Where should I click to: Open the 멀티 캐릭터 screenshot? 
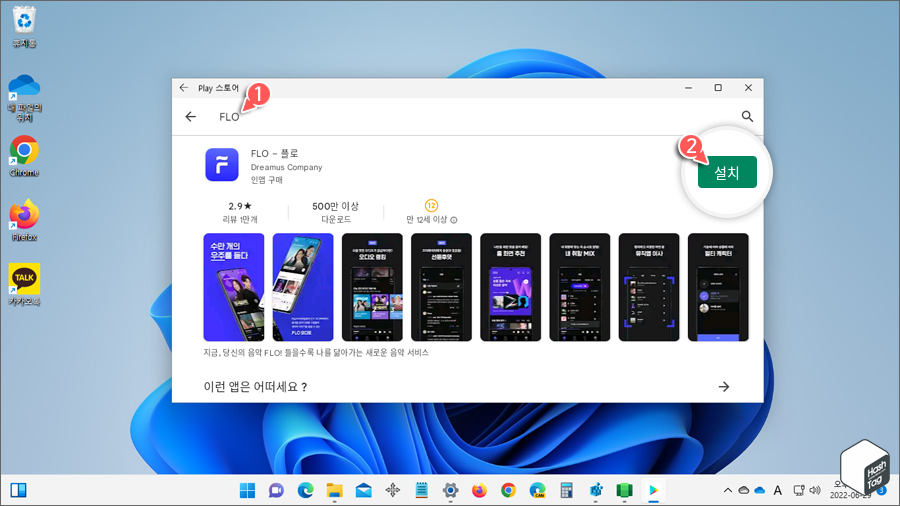click(x=718, y=287)
